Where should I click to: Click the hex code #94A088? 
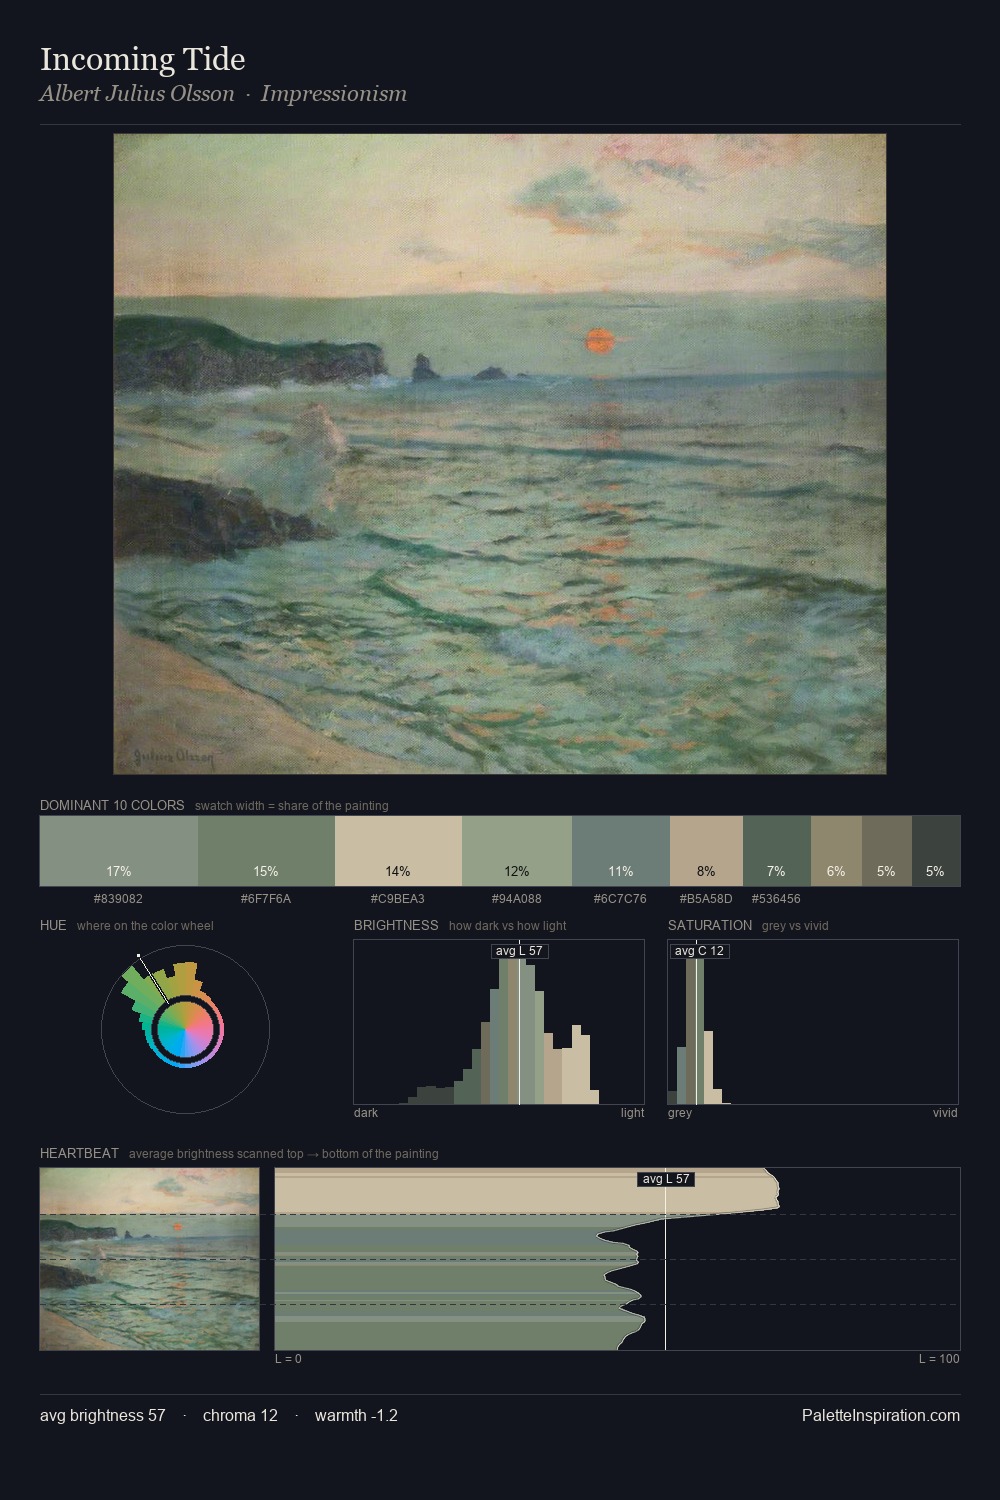[x=517, y=899]
